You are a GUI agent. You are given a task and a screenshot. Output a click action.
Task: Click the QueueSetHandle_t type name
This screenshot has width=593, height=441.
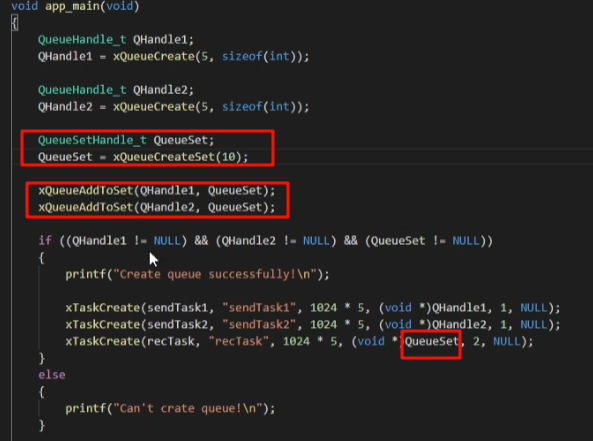(92, 140)
